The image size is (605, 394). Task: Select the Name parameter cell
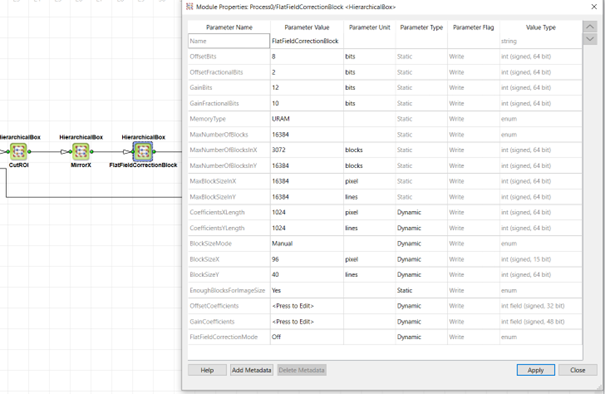click(229, 41)
